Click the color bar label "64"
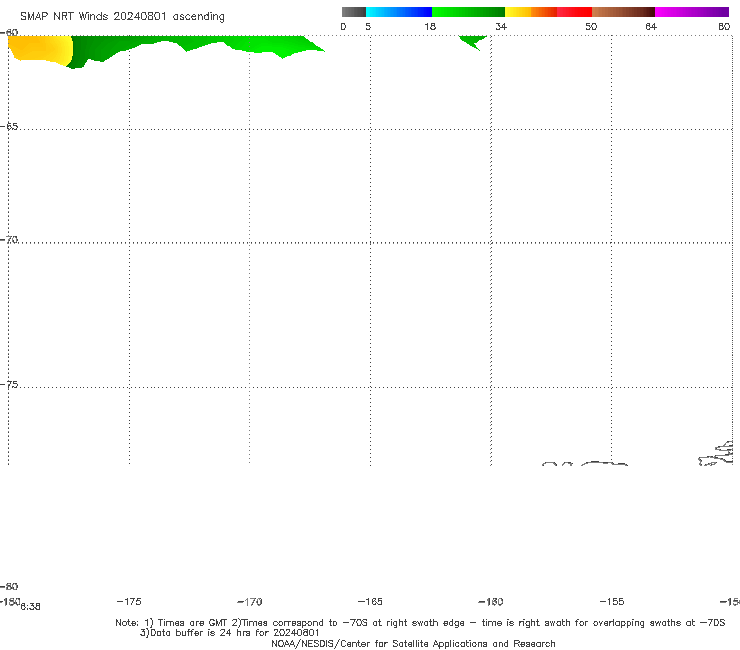Viewport: 740px width, 650px height. [x=651, y=26]
